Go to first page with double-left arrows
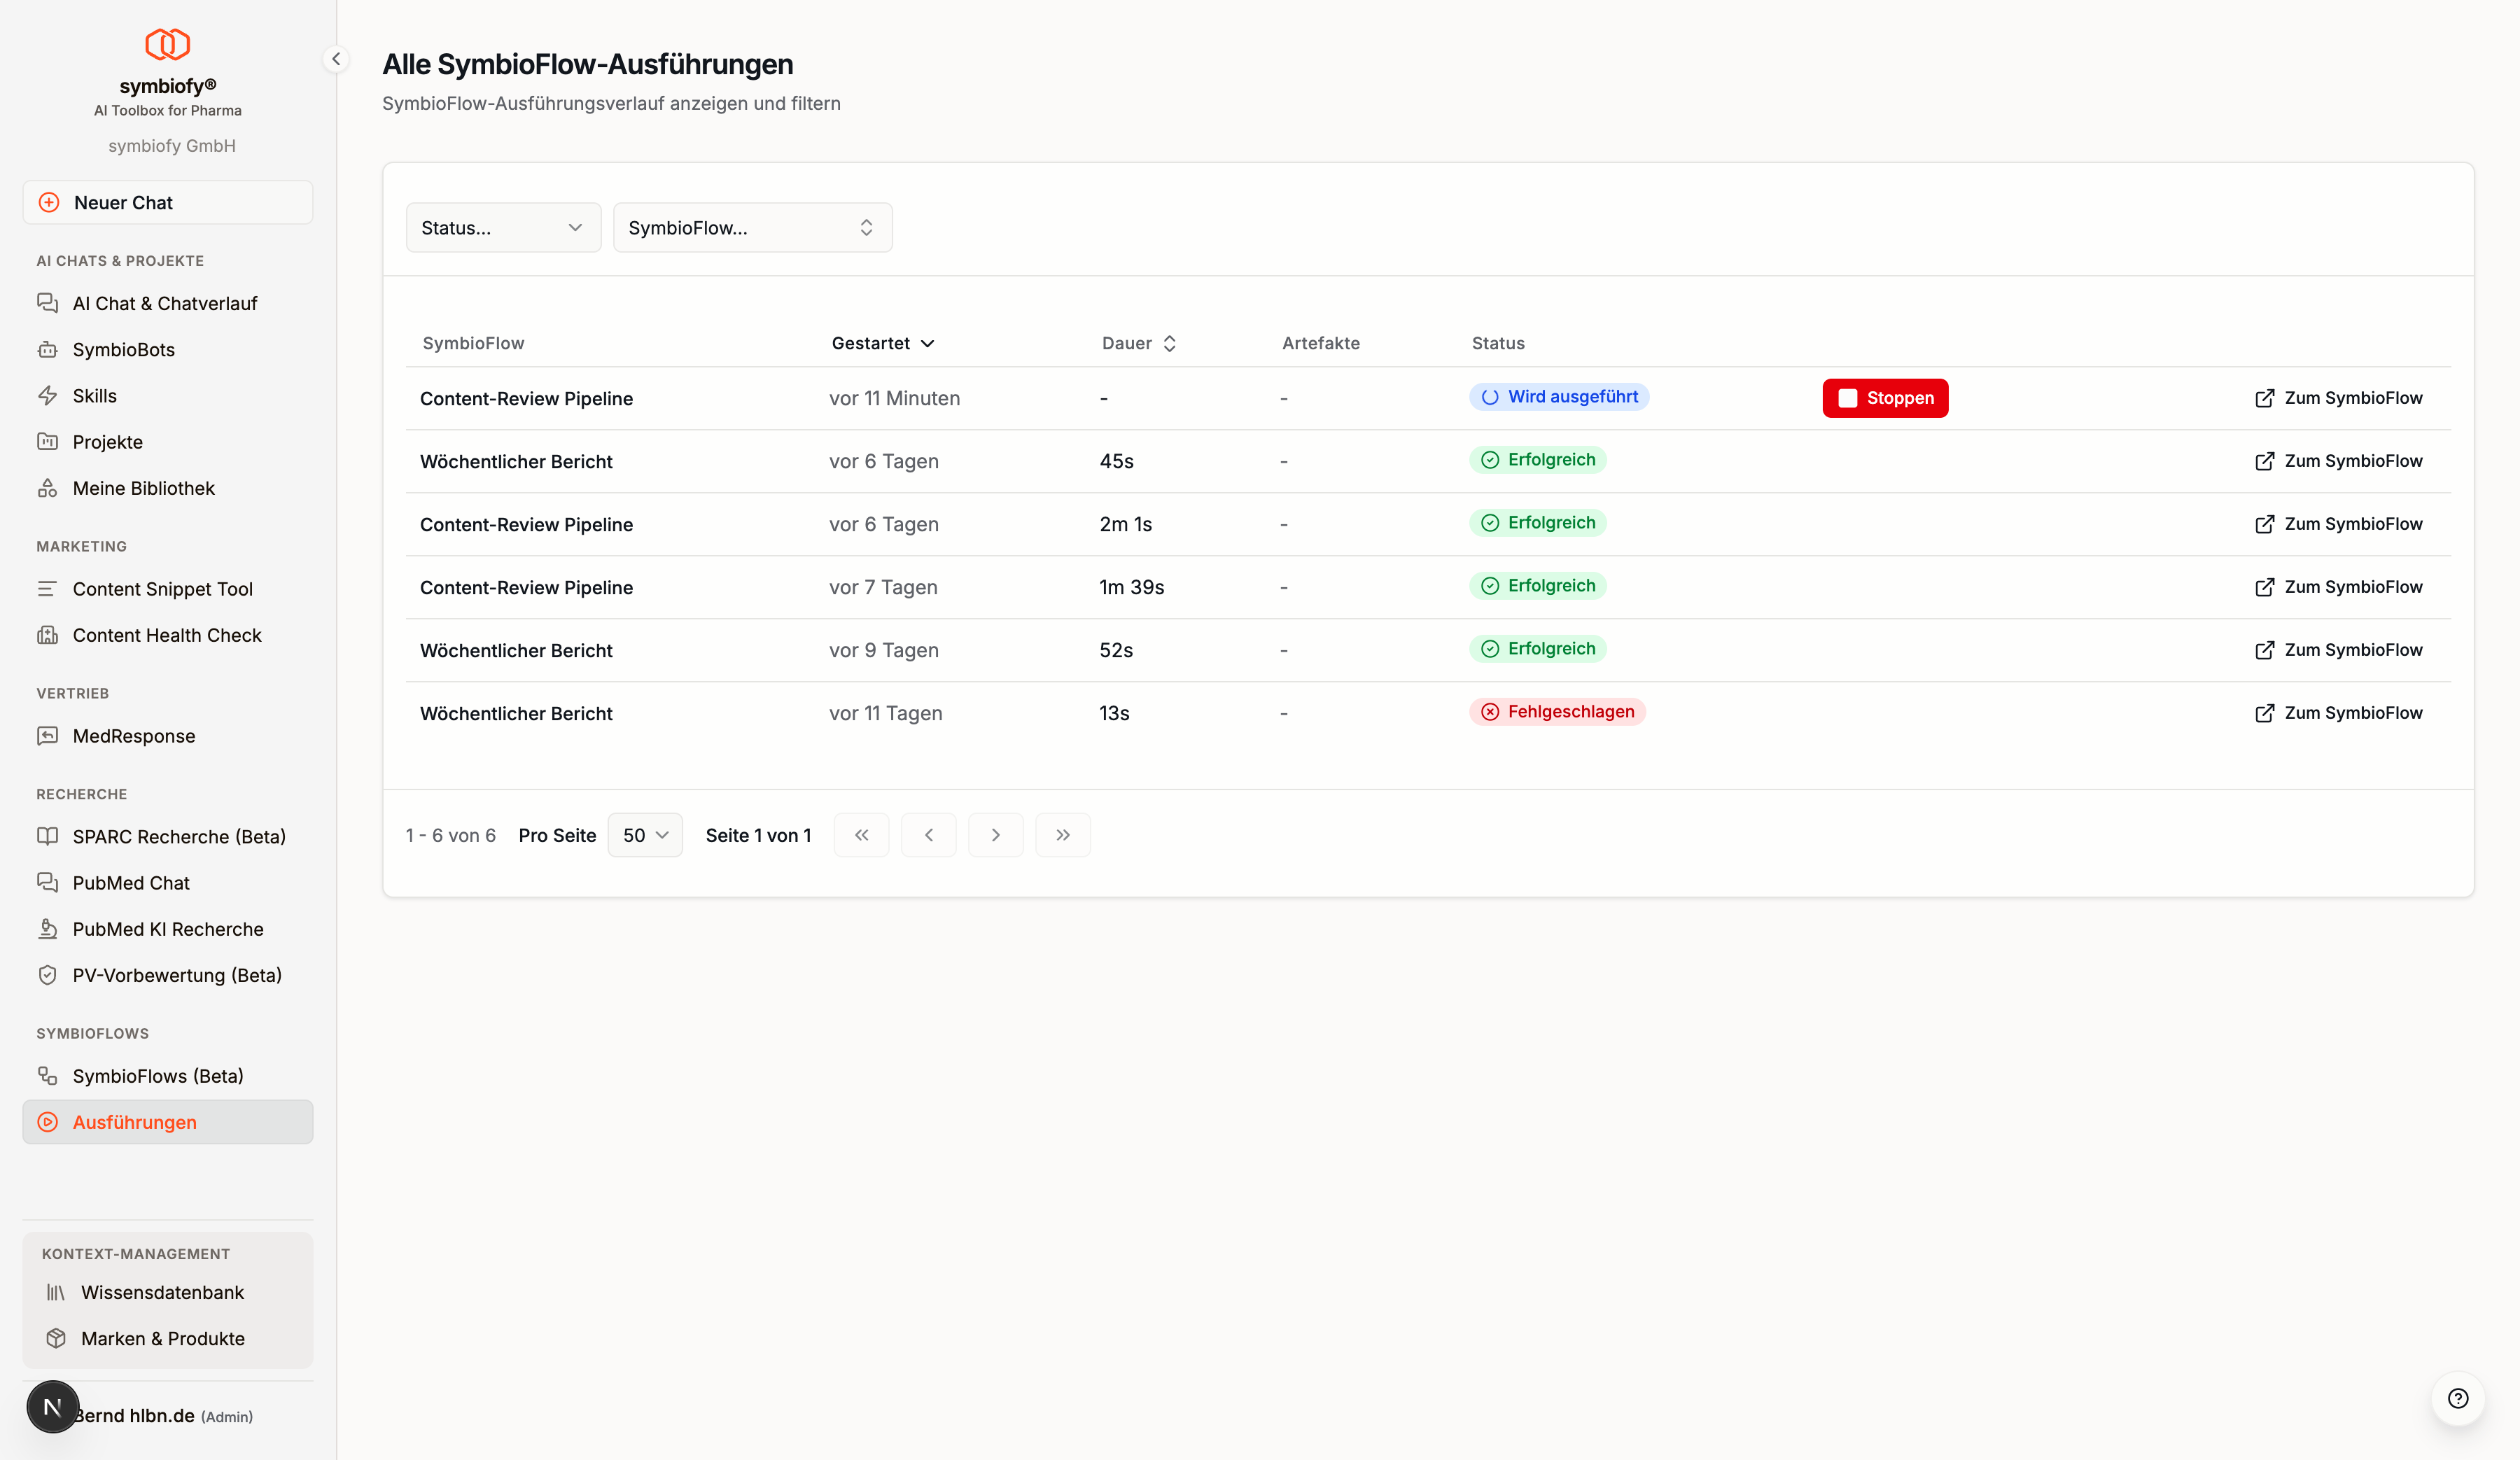This screenshot has height=1460, width=2520. [x=861, y=835]
